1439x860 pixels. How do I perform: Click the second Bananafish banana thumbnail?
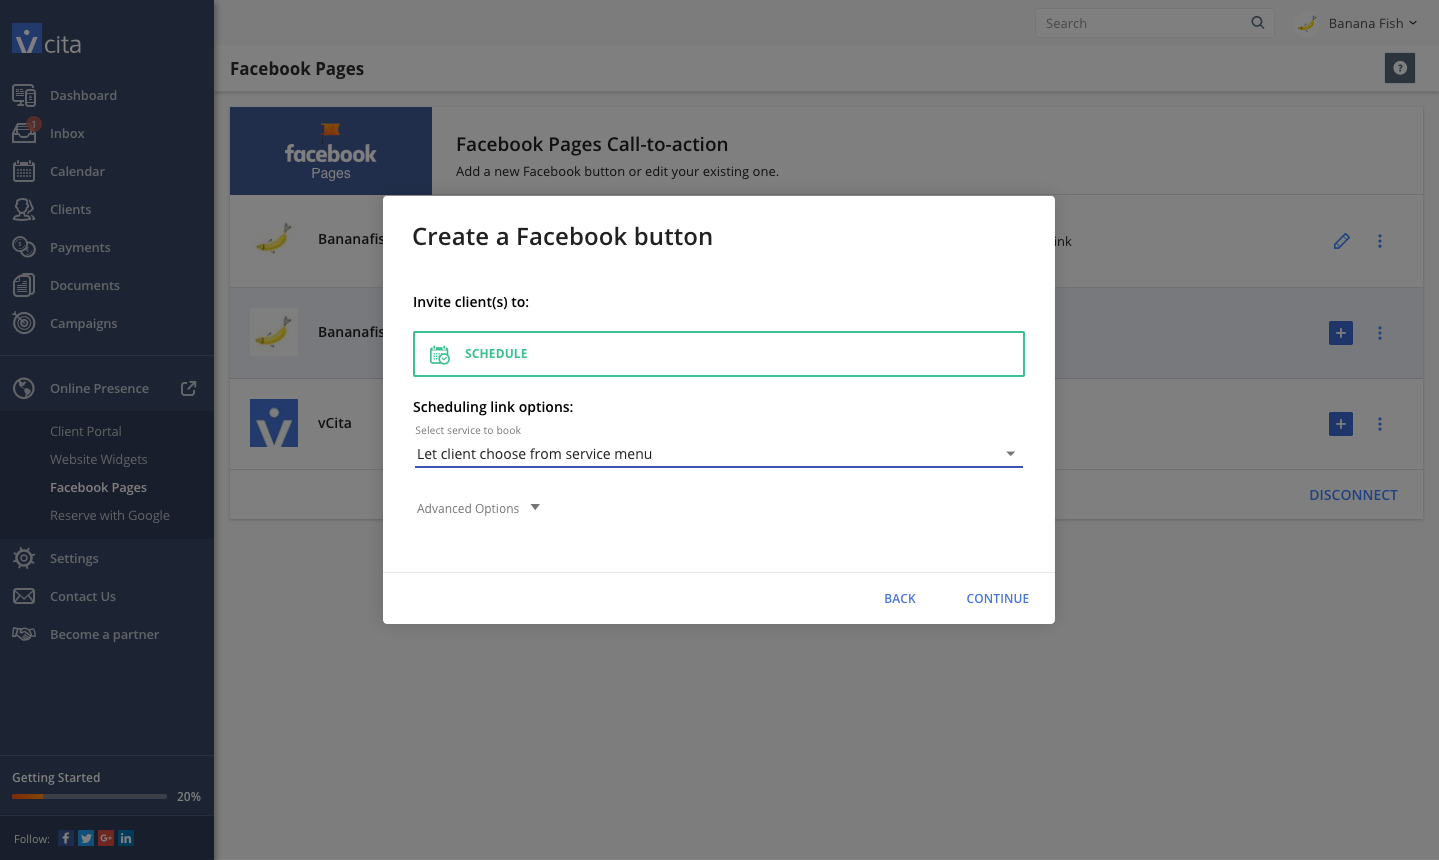tap(274, 332)
